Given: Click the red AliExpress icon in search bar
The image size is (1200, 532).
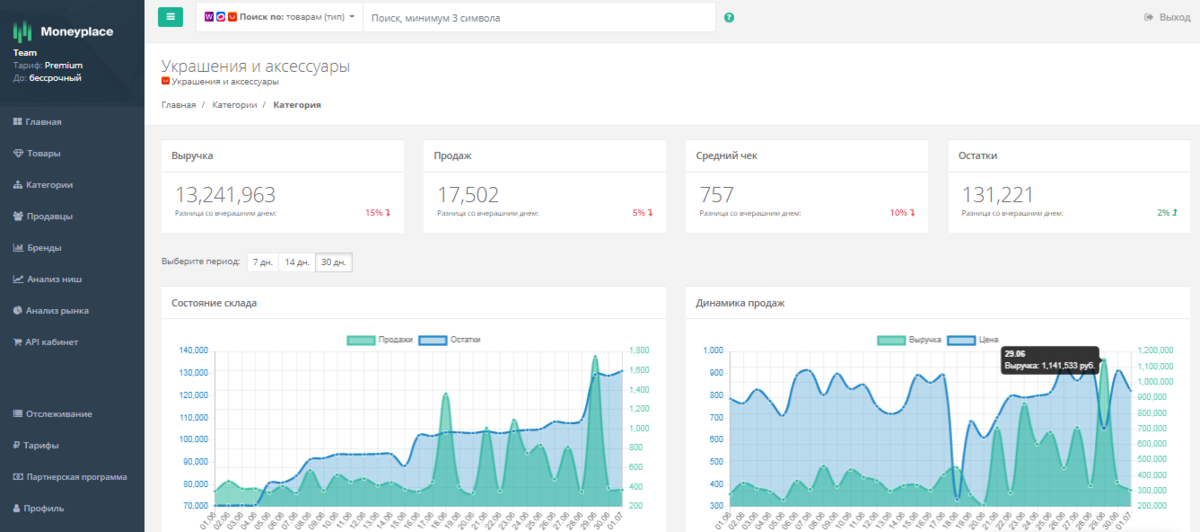Looking at the screenshot, I should point(232,17).
